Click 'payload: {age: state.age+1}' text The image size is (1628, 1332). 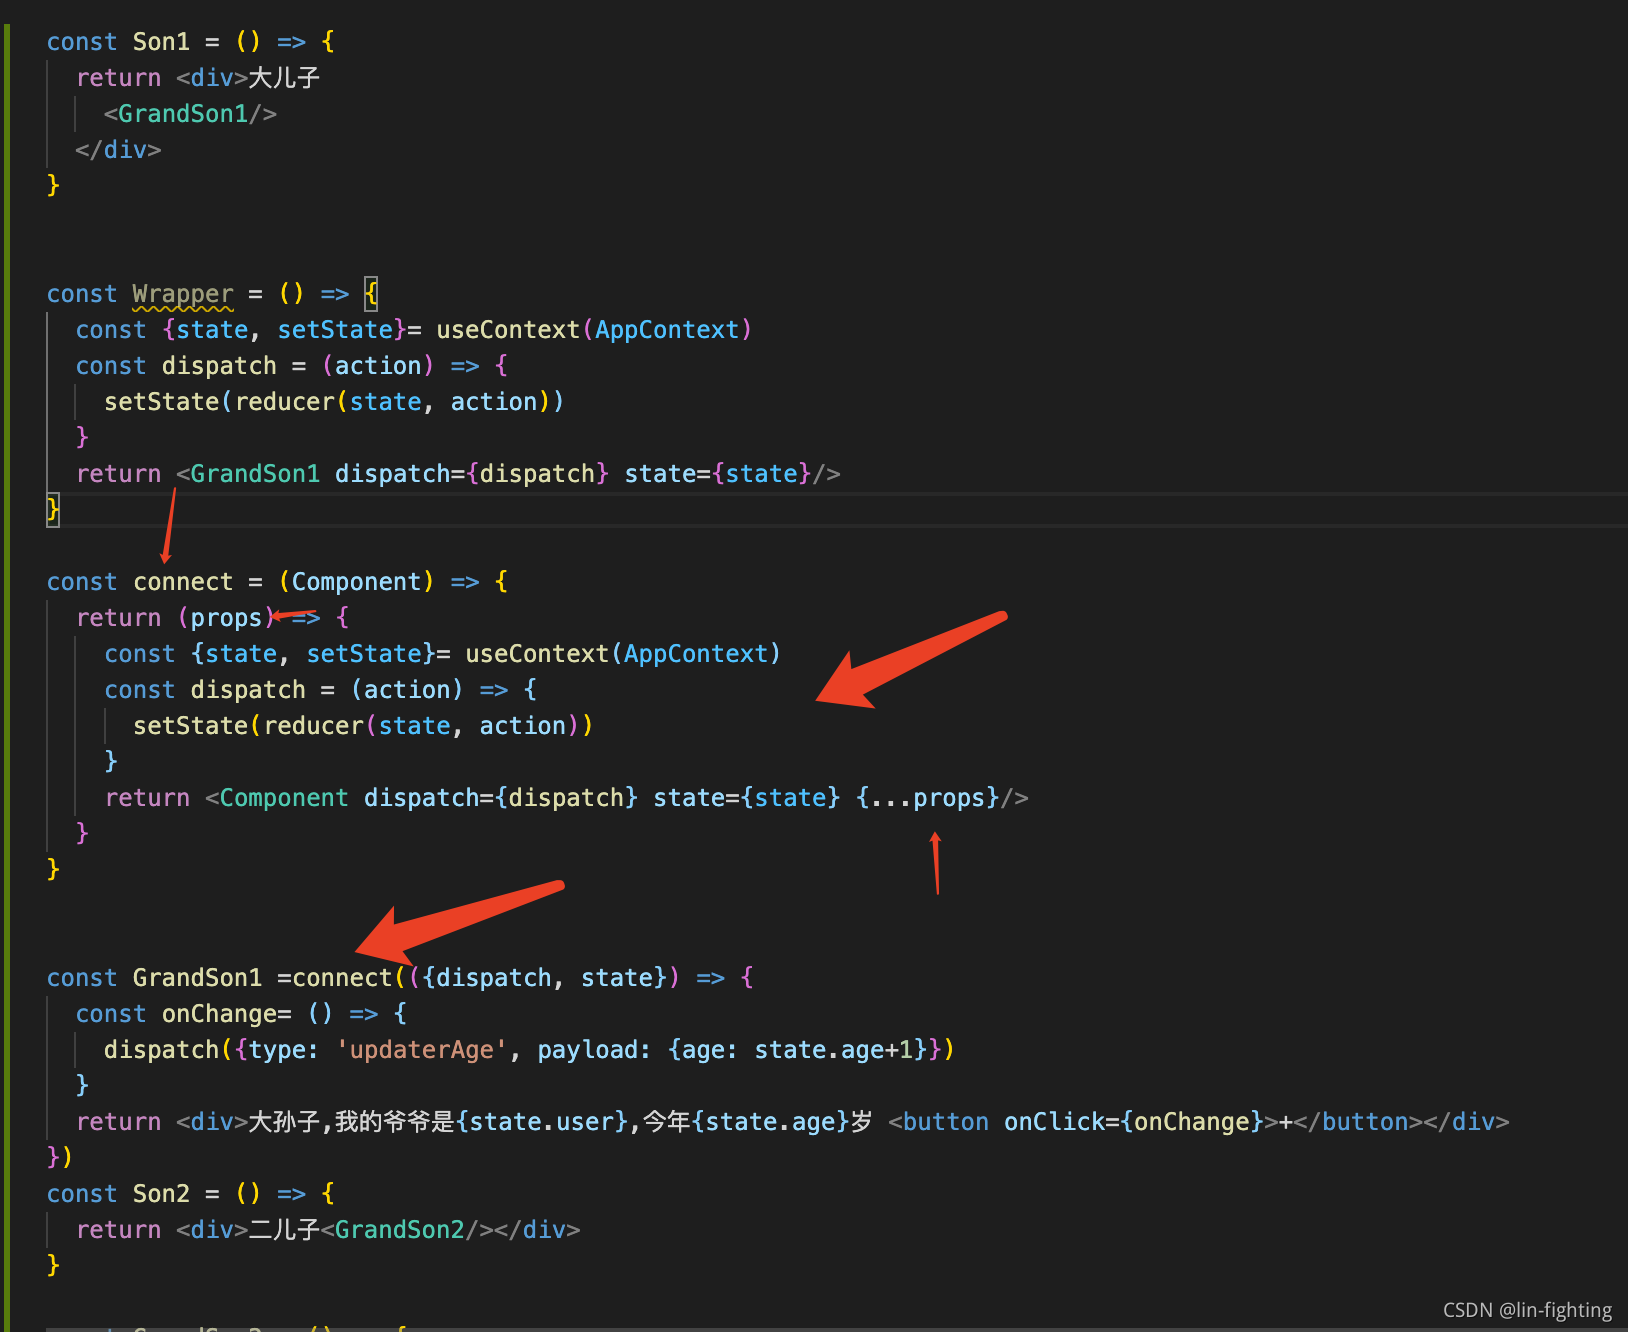(732, 1050)
